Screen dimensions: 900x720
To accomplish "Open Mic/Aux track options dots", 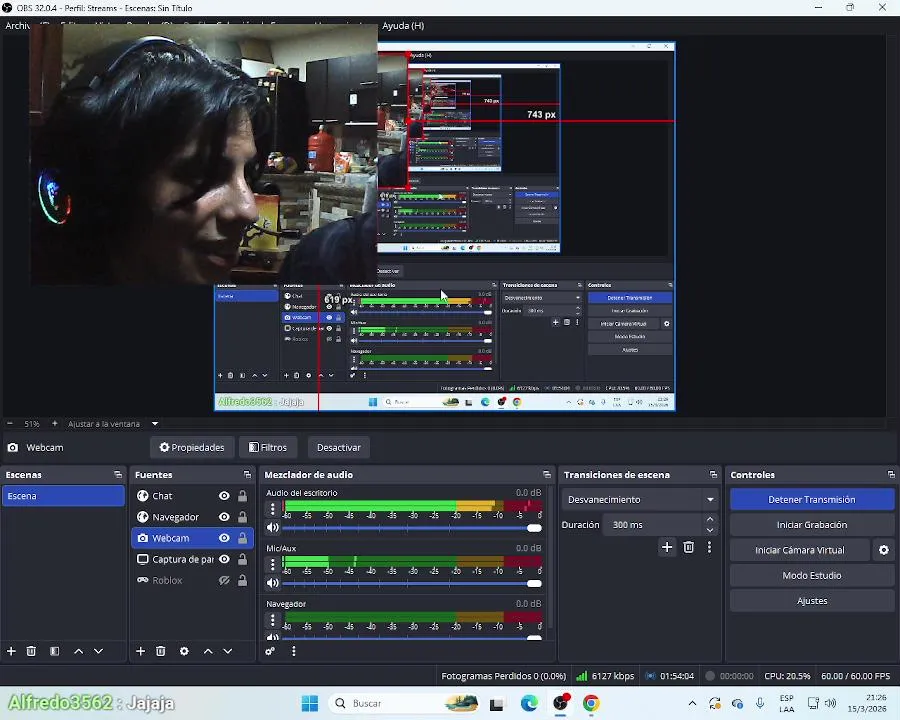I will tap(273, 564).
